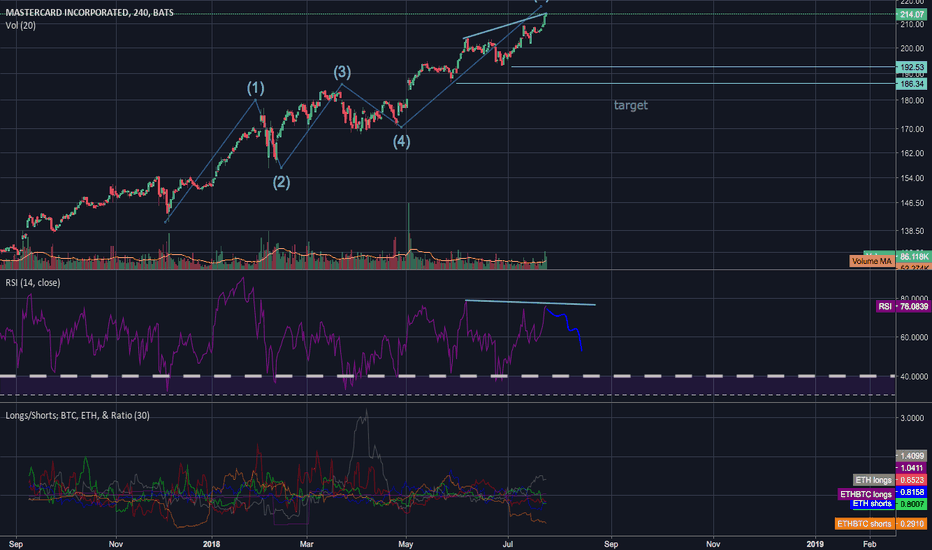Click the Feb label on time axis
This screenshot has height=550, width=932.
click(x=870, y=544)
